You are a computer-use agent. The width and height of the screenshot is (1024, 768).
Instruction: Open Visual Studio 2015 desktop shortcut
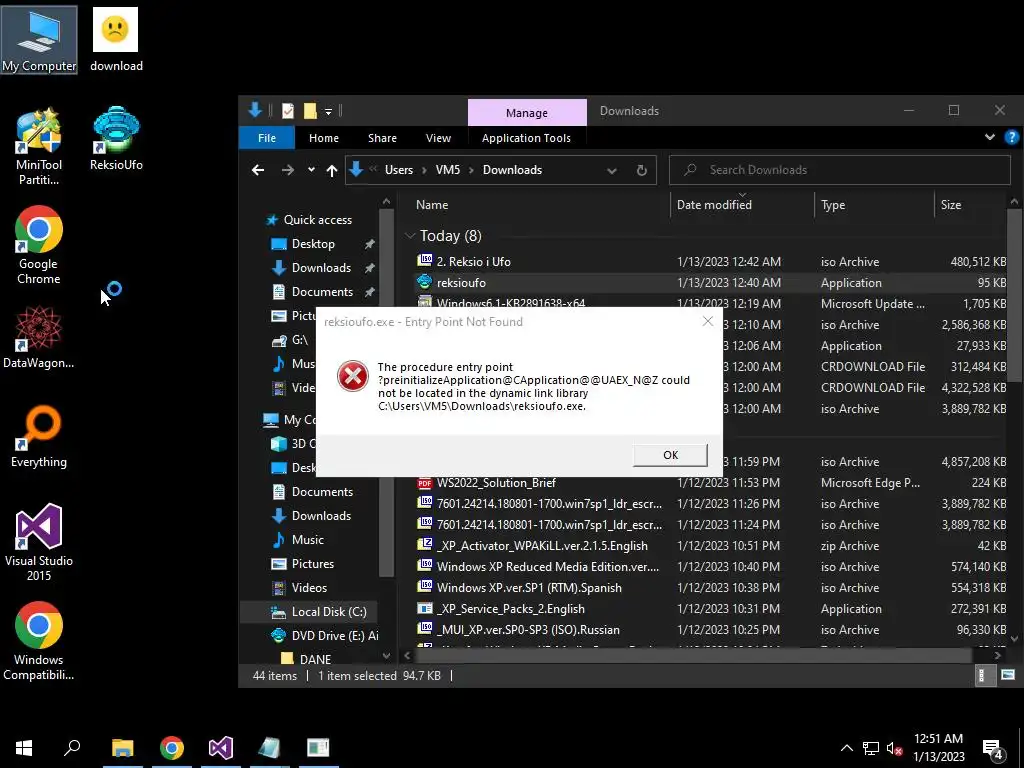(x=39, y=542)
